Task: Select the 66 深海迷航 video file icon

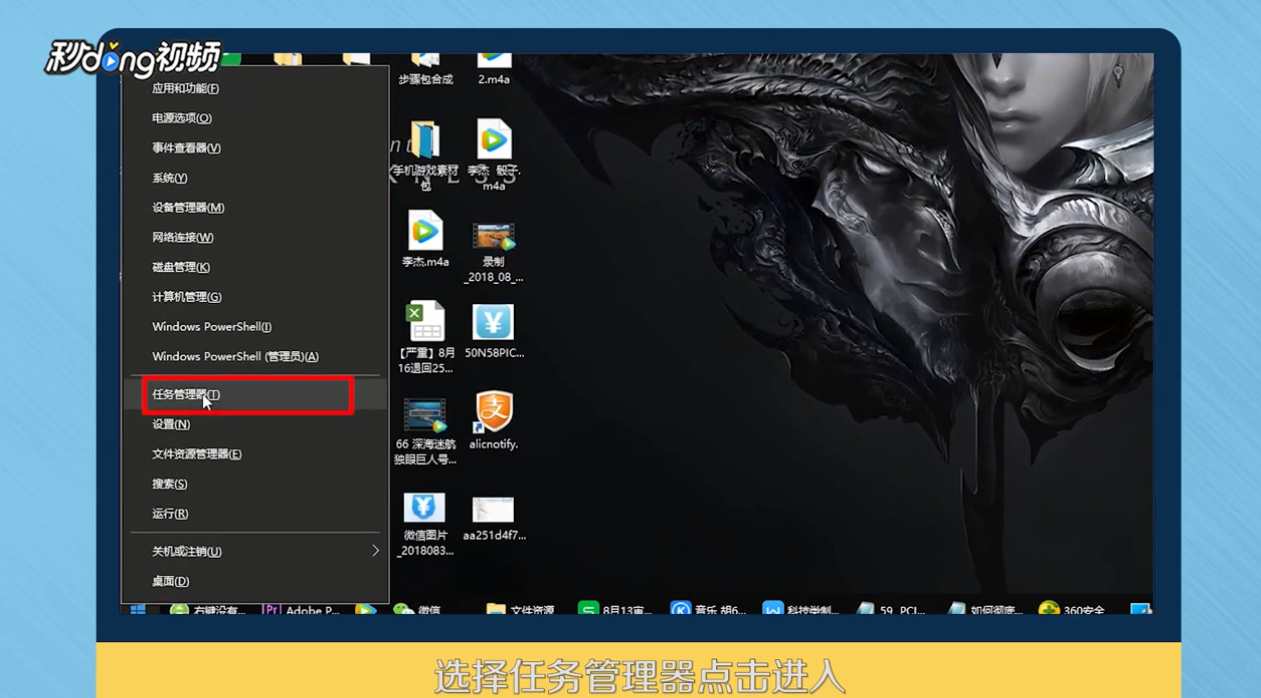Action: click(425, 416)
